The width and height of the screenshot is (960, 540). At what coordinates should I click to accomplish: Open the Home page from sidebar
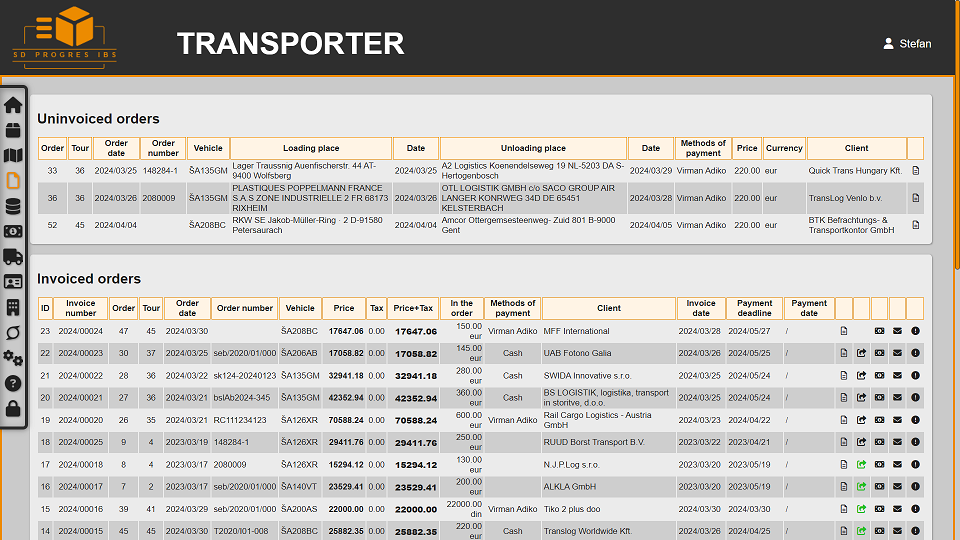pyautogui.click(x=13, y=105)
